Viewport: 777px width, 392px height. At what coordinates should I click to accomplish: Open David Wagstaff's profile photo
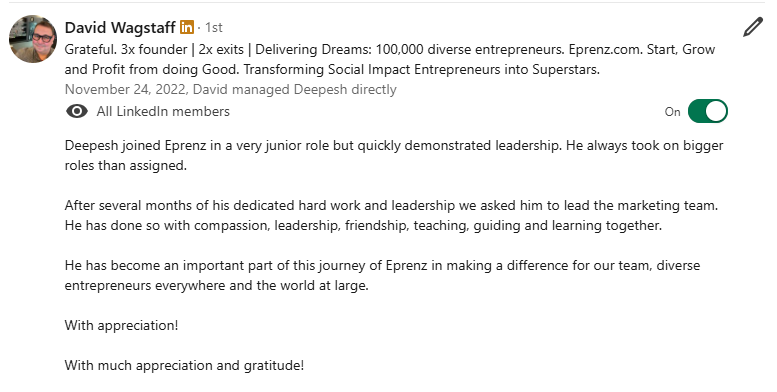click(33, 39)
